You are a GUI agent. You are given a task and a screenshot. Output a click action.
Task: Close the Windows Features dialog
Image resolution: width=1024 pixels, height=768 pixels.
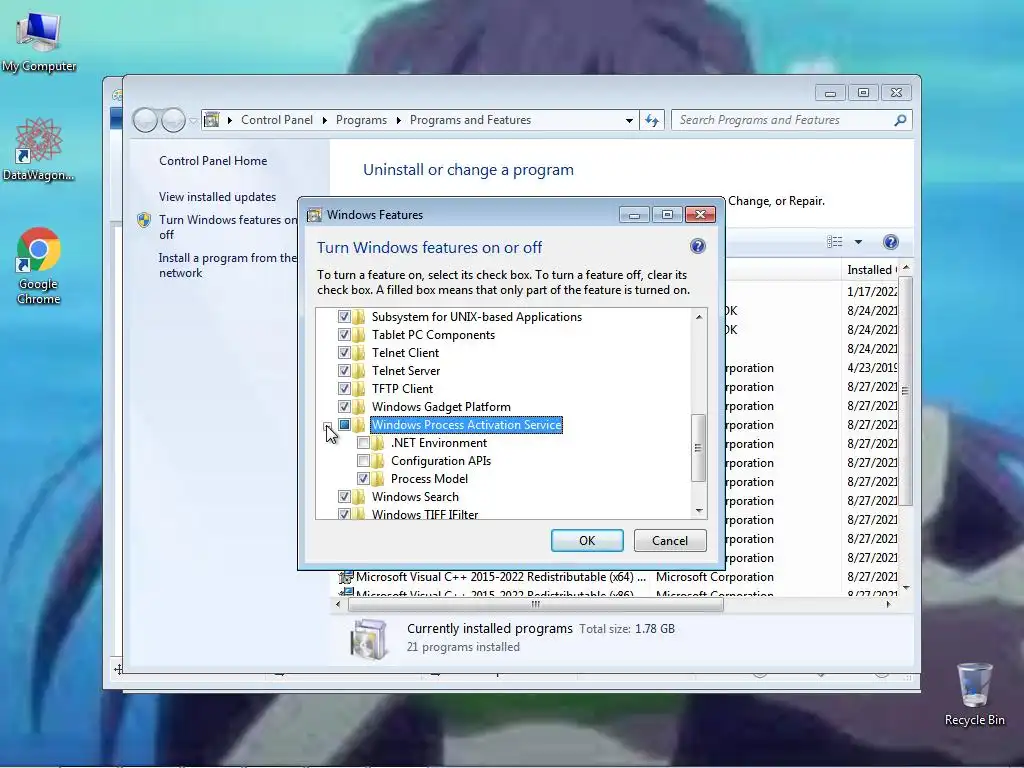(700, 215)
